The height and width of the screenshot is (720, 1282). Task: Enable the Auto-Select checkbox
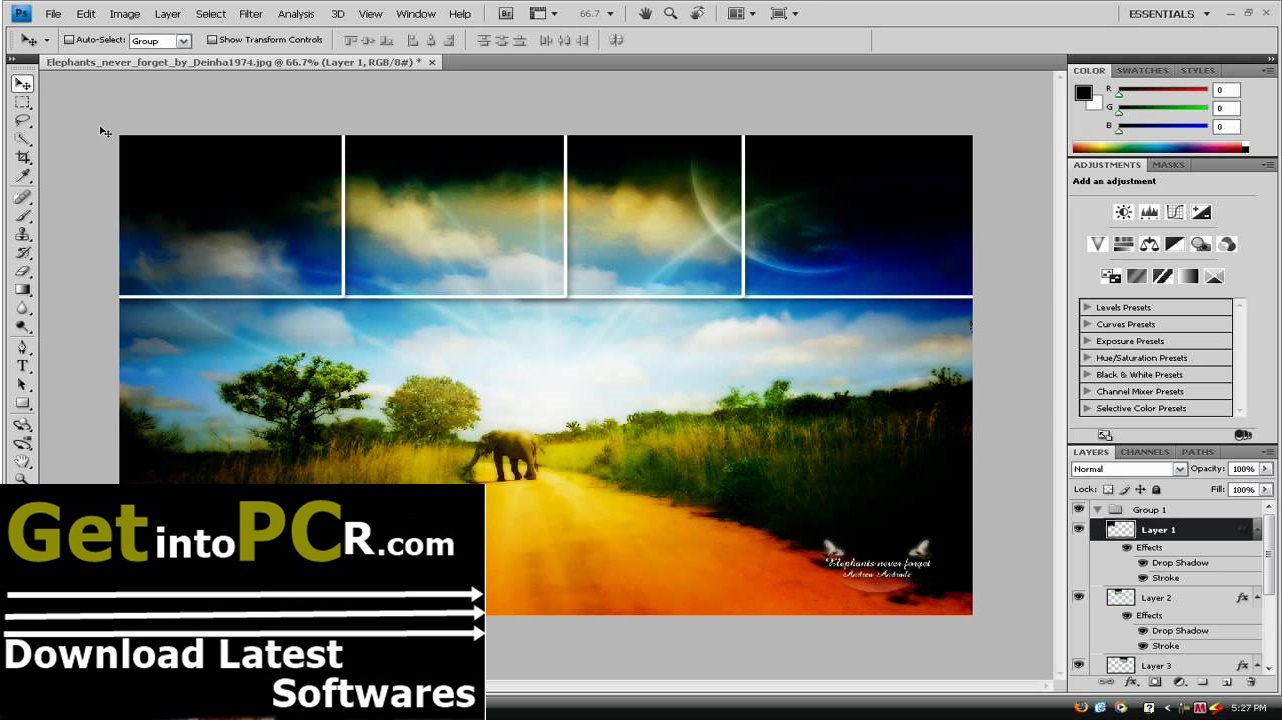[69, 40]
